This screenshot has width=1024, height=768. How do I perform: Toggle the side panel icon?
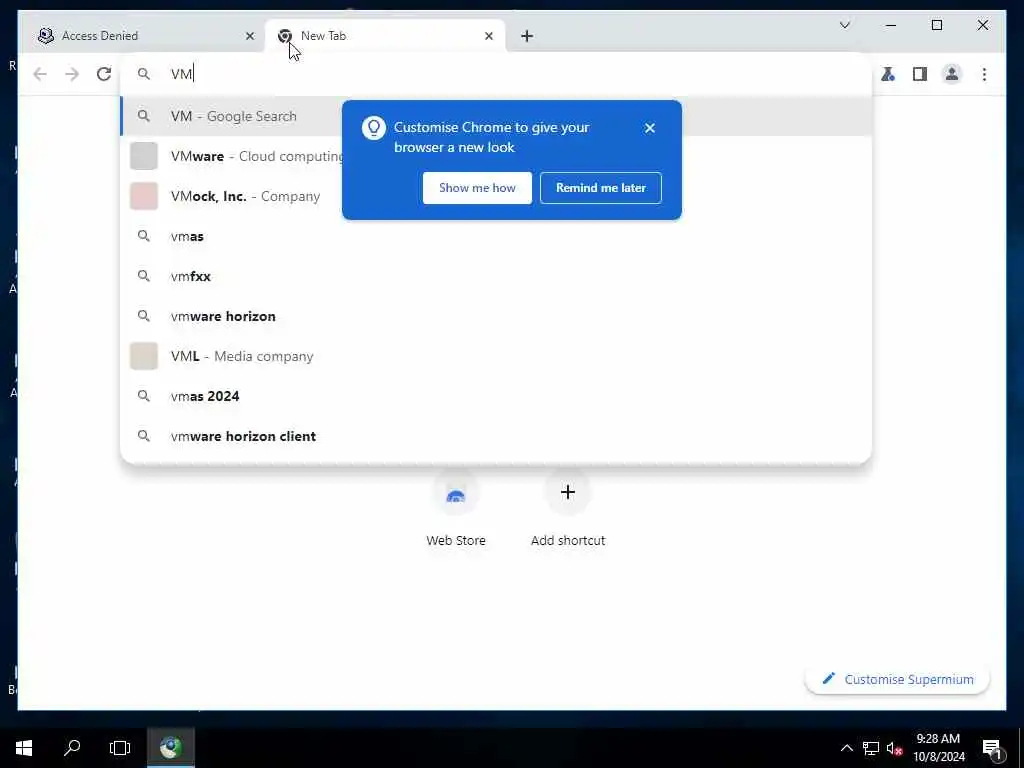click(x=920, y=74)
